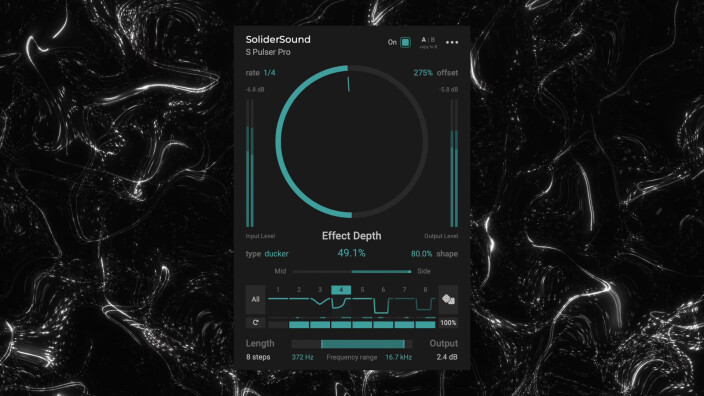Image resolution: width=704 pixels, height=396 pixels.
Task: Click the All steps button
Action: coord(255,299)
